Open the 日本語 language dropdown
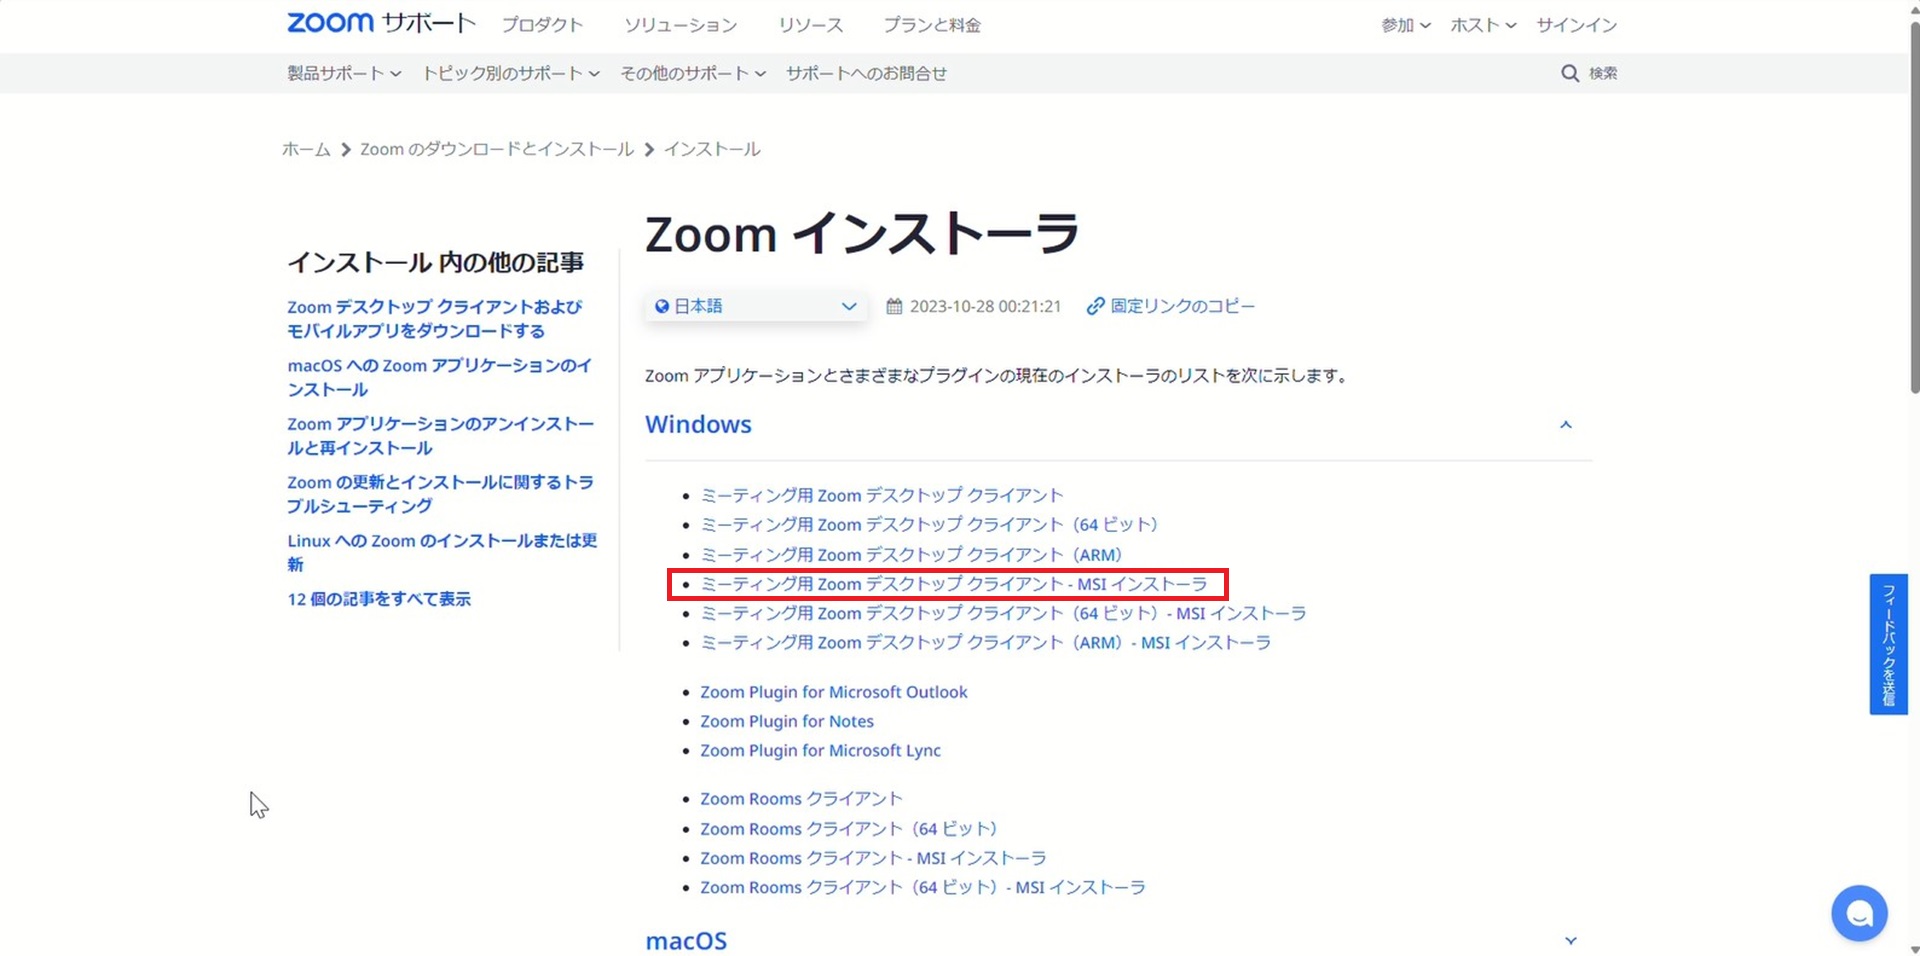1920x956 pixels. click(x=756, y=306)
